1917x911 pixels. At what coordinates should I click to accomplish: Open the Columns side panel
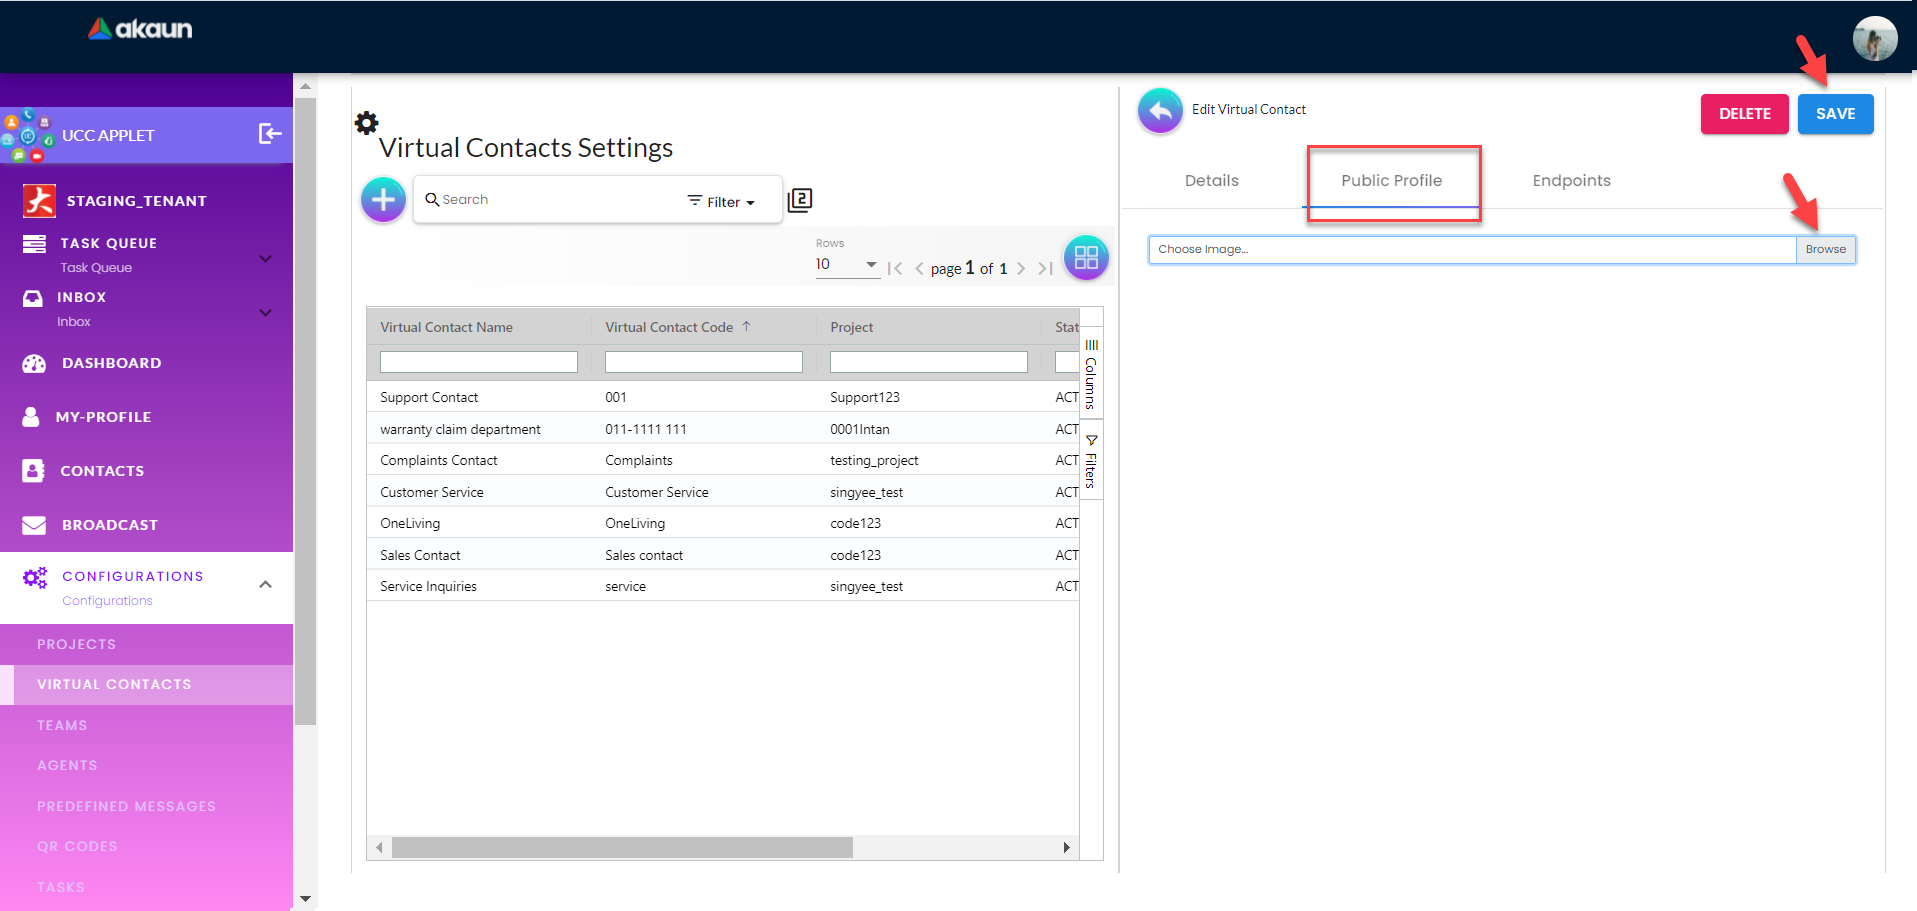point(1091,373)
